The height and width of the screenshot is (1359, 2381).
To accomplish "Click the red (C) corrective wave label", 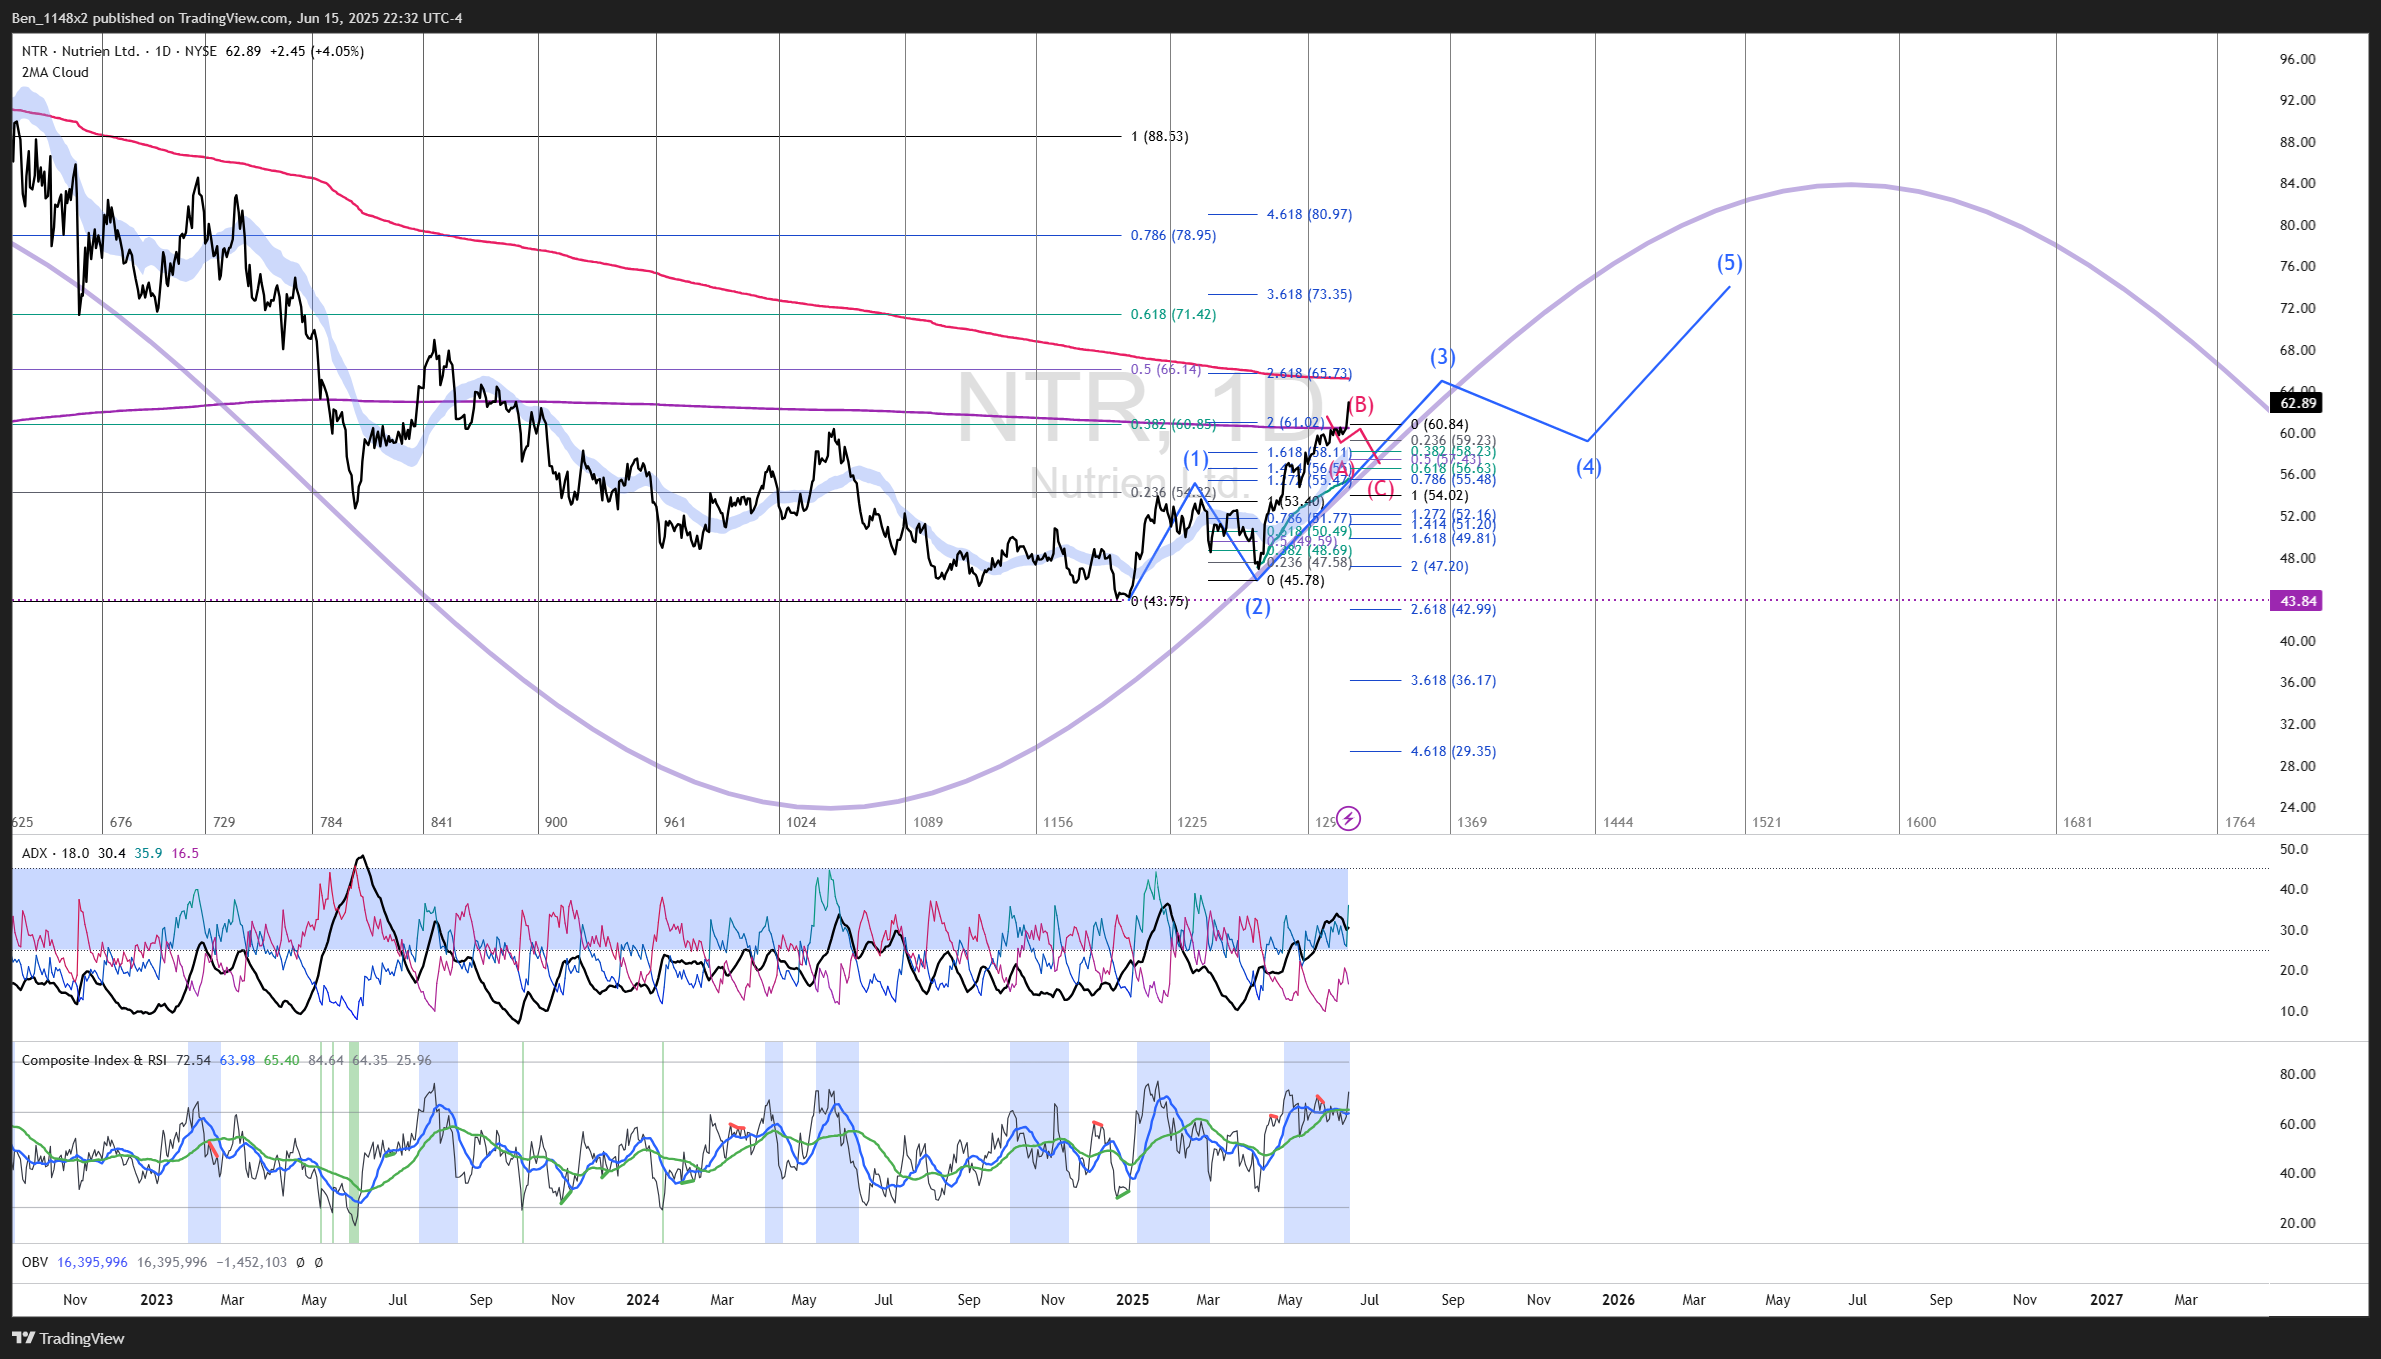I will pyautogui.click(x=1381, y=488).
